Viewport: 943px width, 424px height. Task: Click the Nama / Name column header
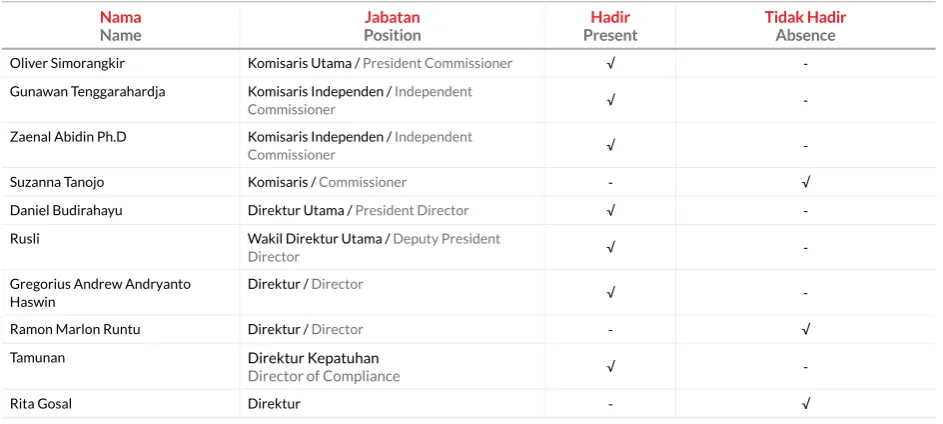[x=120, y=26]
